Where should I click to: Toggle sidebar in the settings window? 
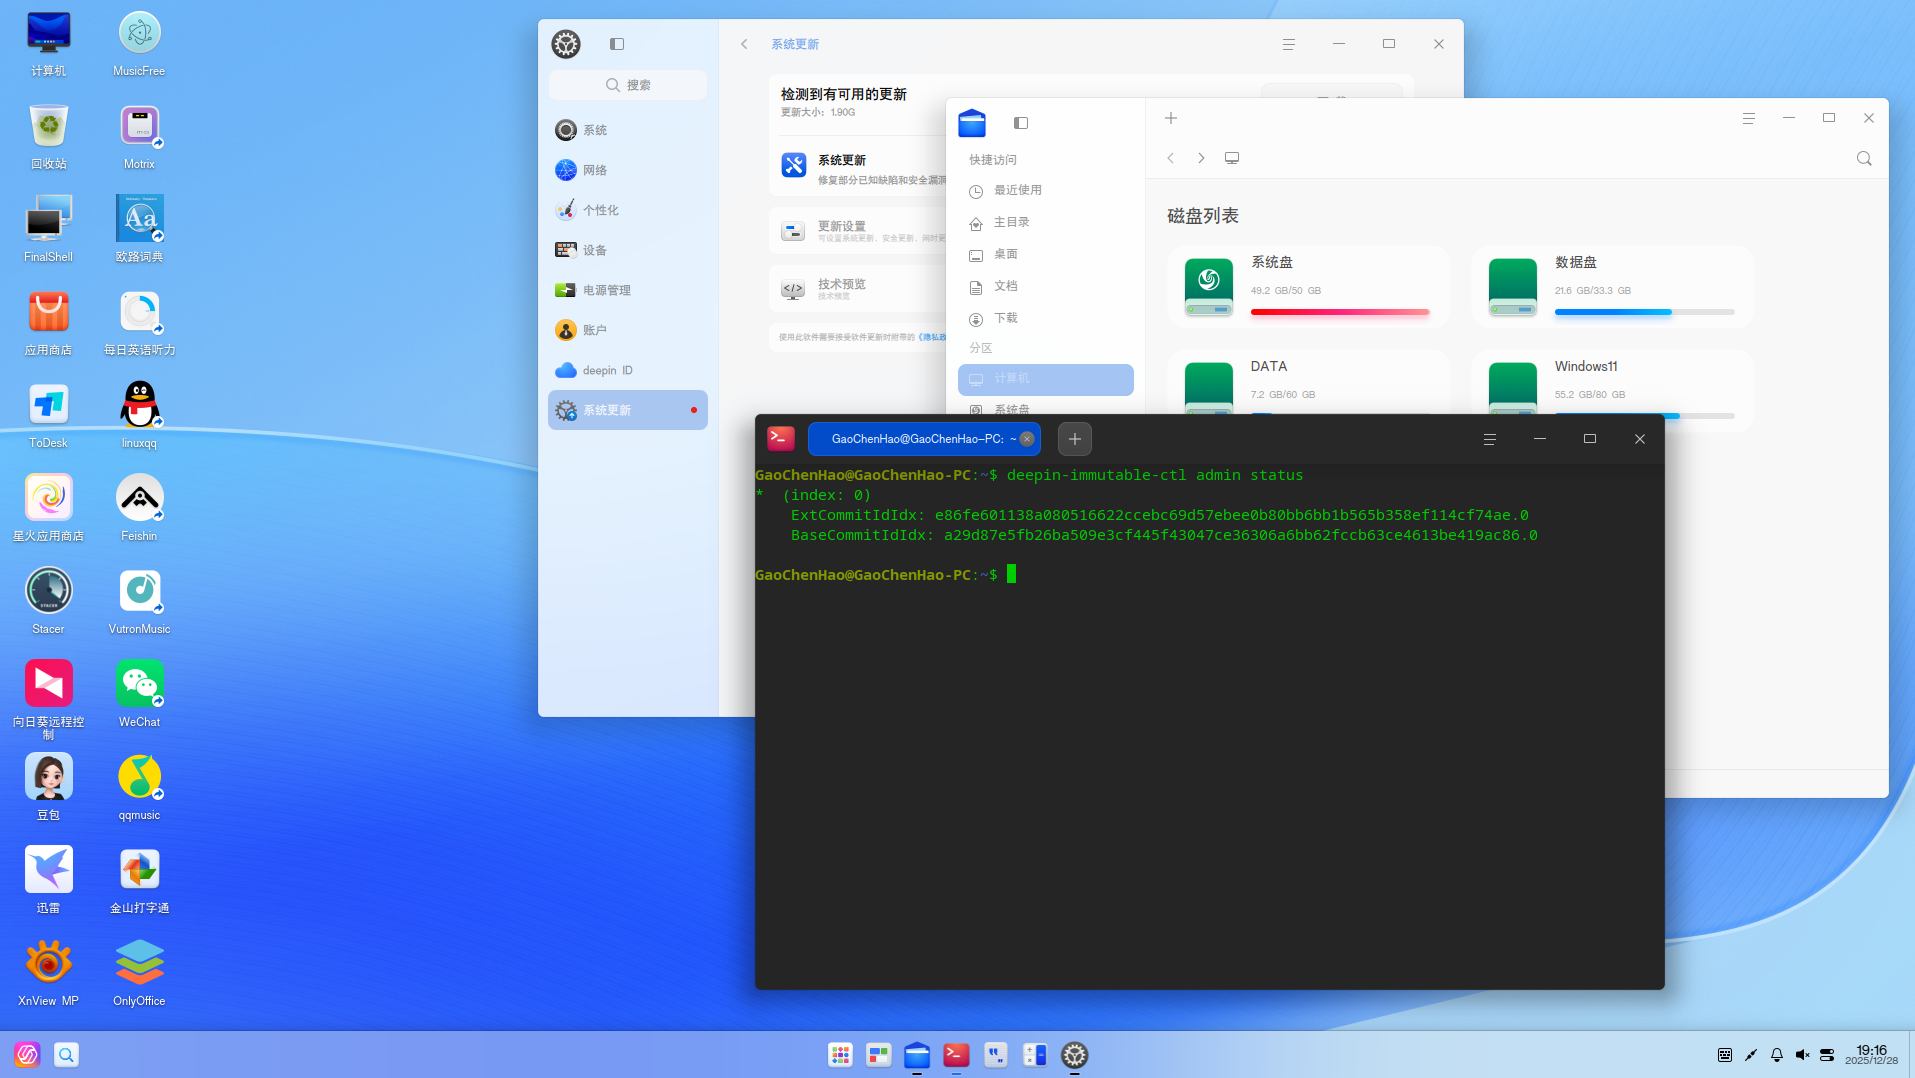pyautogui.click(x=617, y=44)
